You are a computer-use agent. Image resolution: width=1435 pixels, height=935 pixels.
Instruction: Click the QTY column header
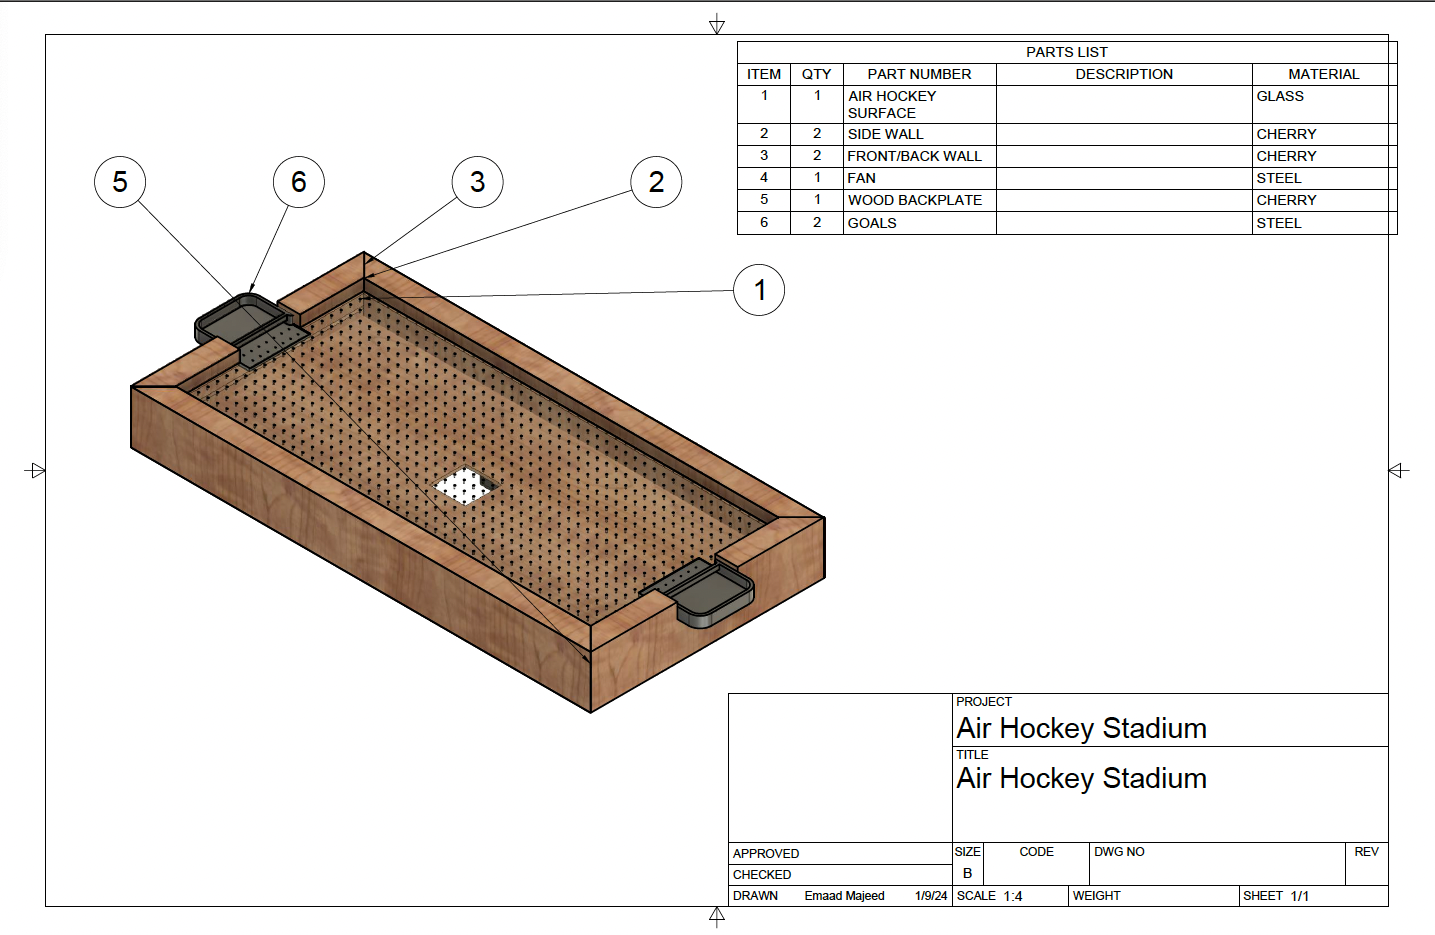point(817,74)
